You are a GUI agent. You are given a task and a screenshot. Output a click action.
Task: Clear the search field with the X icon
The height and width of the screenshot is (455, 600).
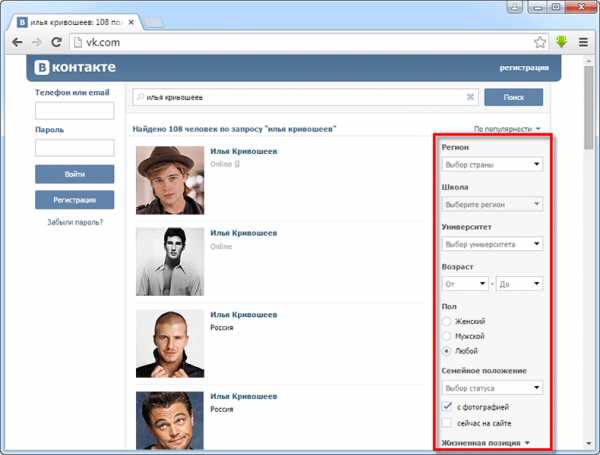[x=470, y=97]
